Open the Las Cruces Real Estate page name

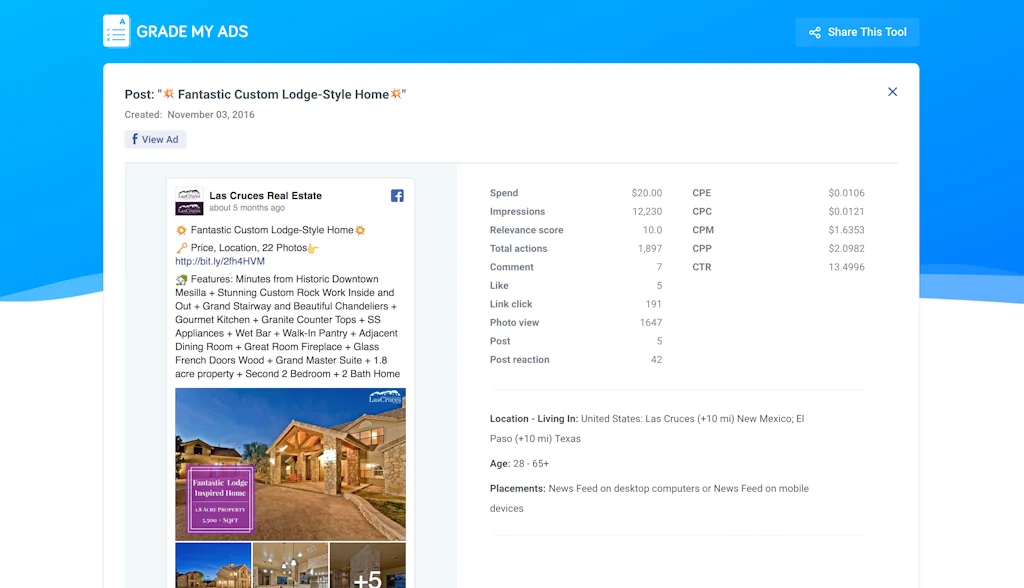click(x=265, y=195)
